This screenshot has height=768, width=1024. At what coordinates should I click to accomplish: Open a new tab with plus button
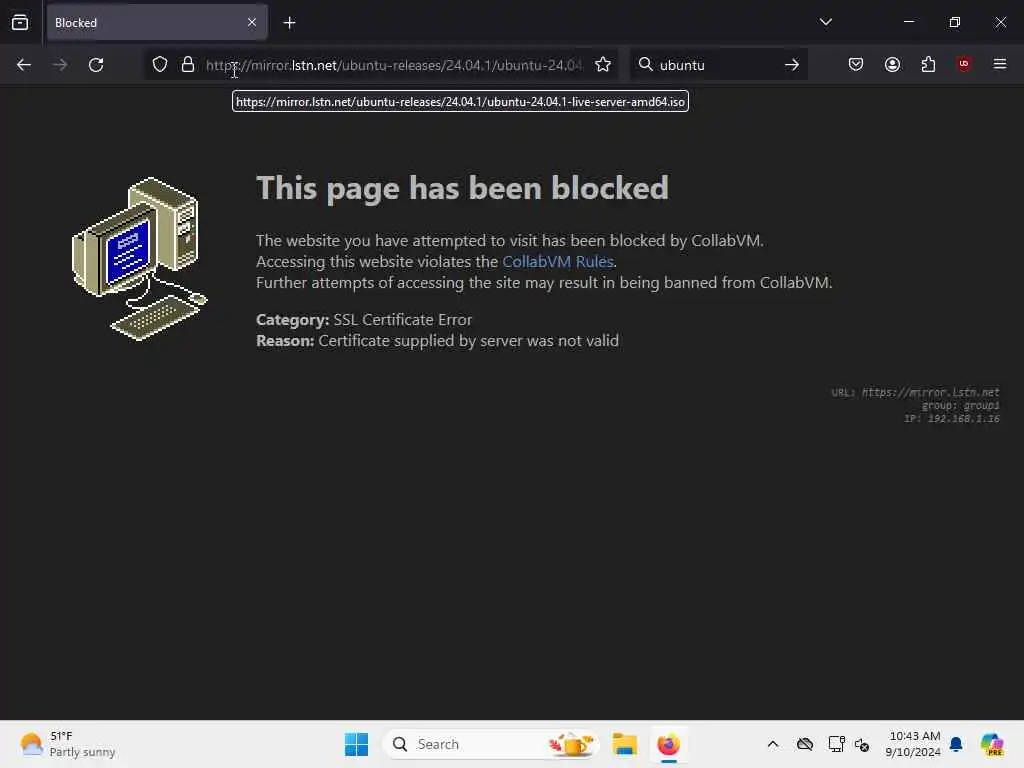tap(289, 23)
